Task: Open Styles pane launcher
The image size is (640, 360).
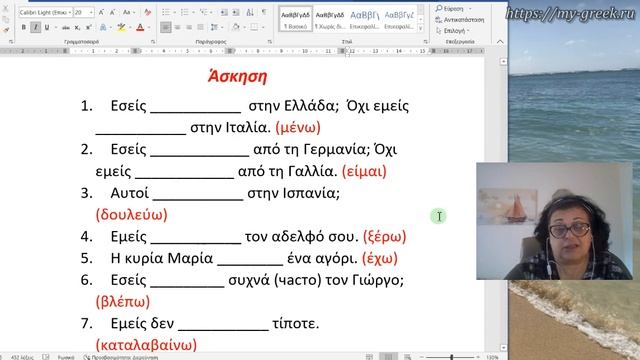Action: 426,42
